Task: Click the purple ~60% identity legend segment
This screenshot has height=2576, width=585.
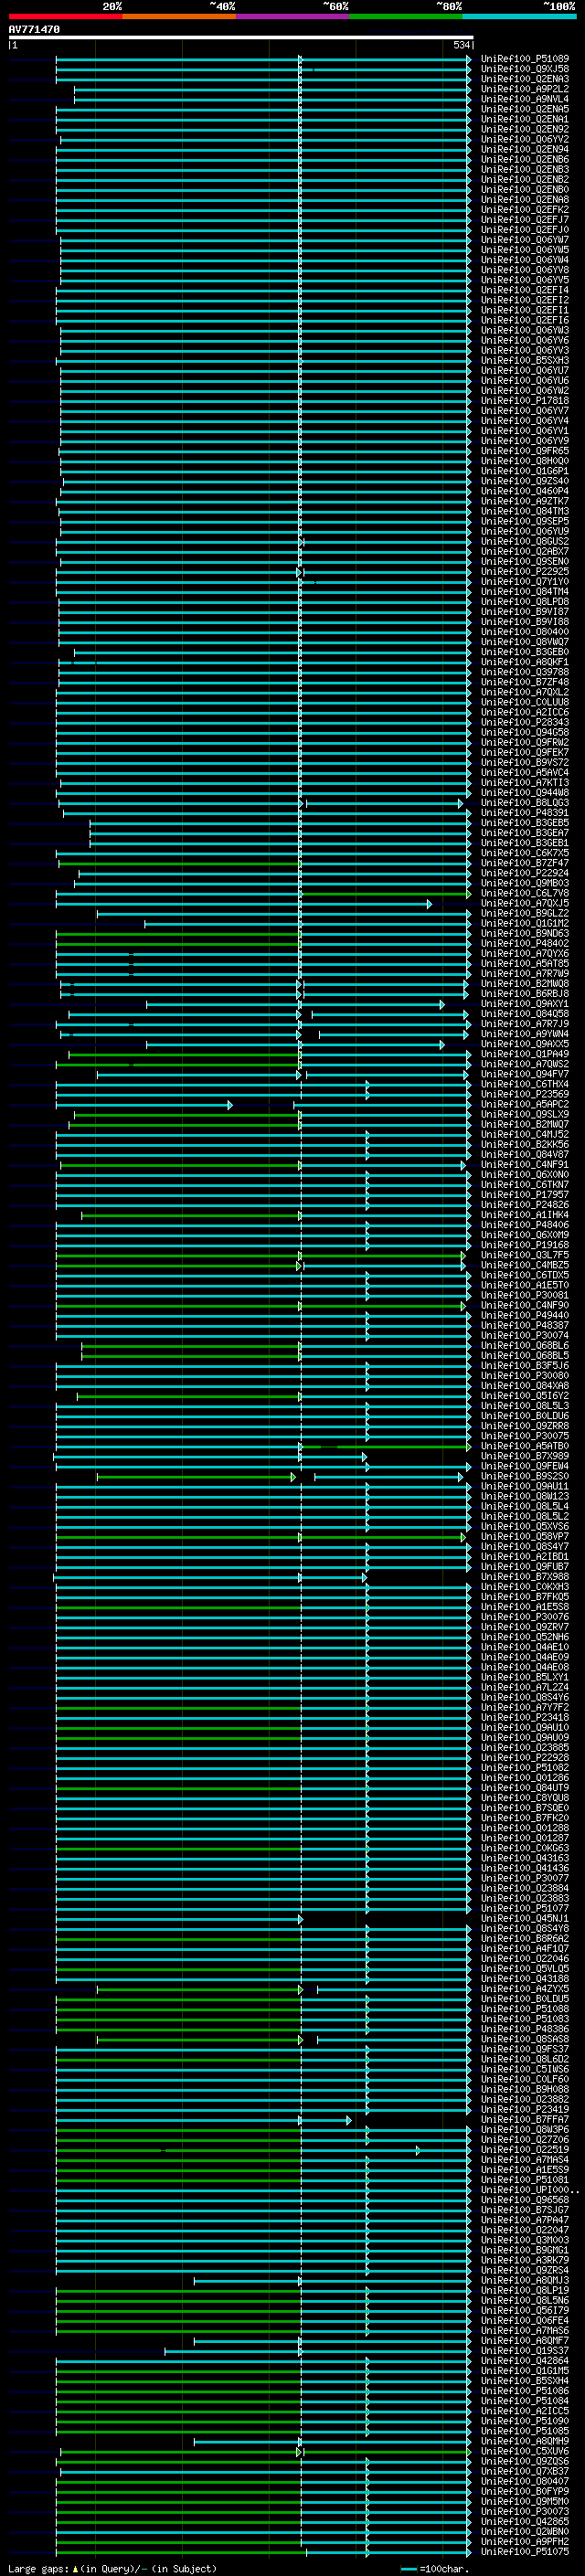Action: coord(293,16)
